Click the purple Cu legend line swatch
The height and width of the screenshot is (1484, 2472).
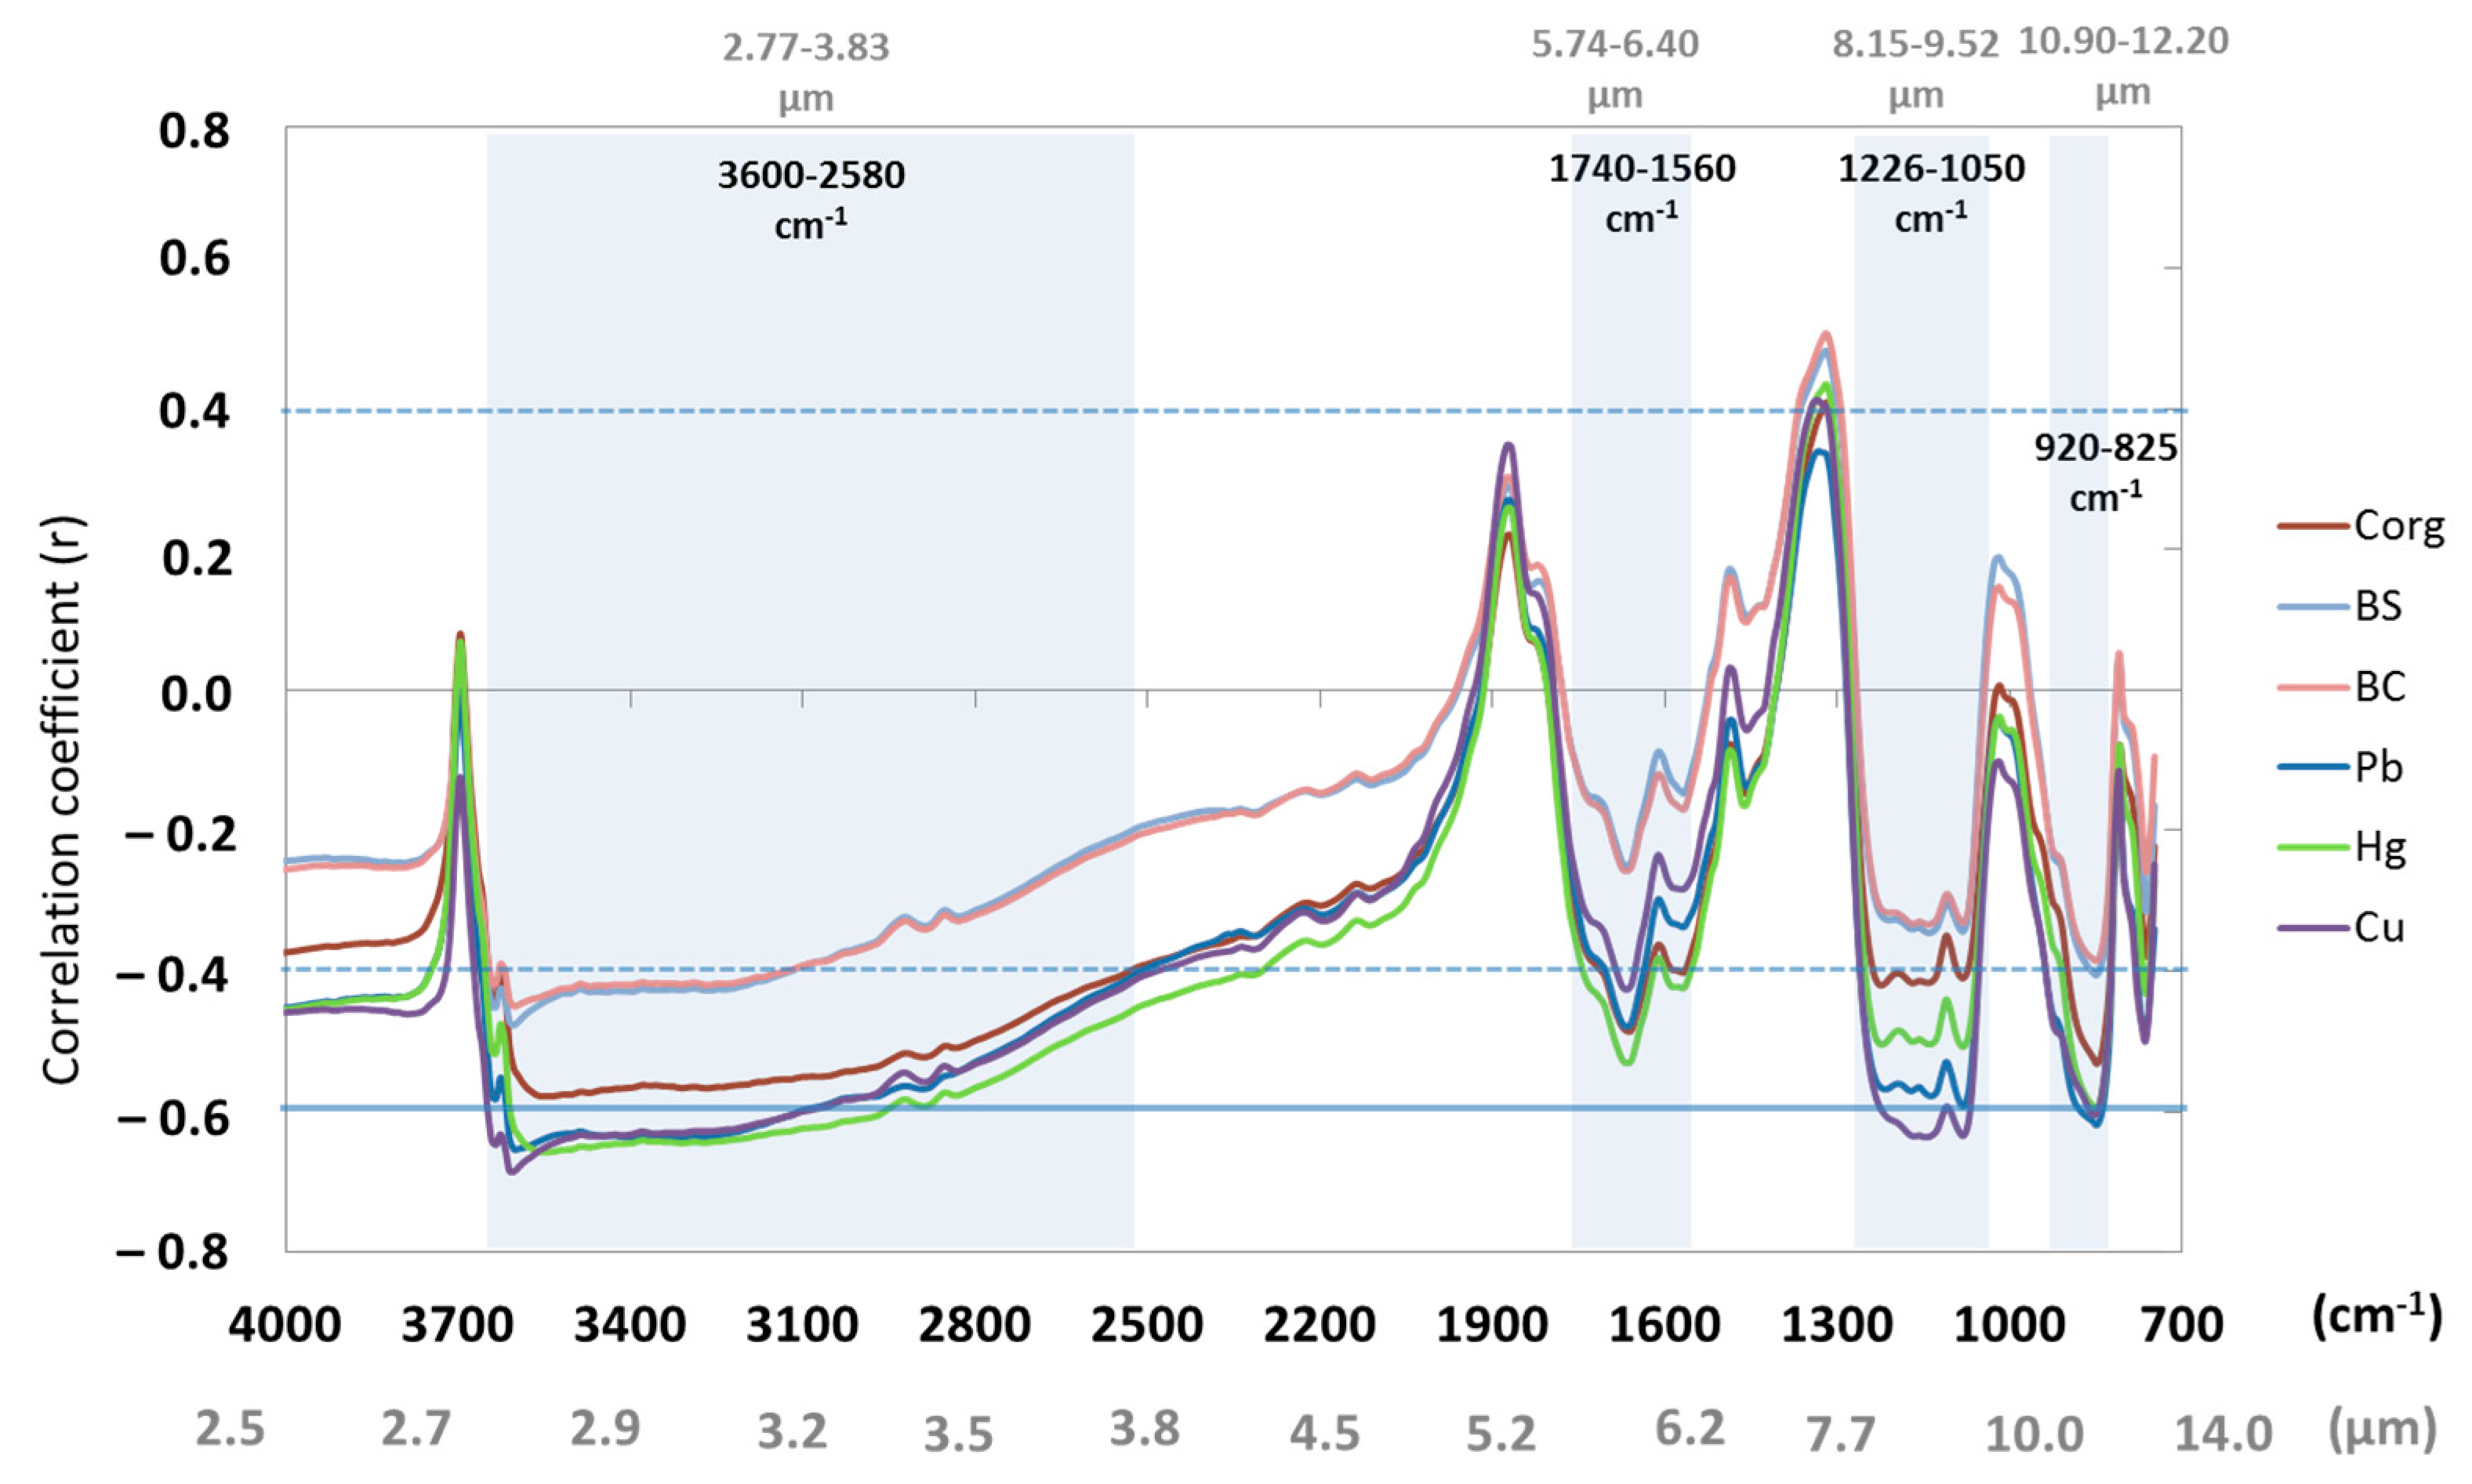point(2313,928)
